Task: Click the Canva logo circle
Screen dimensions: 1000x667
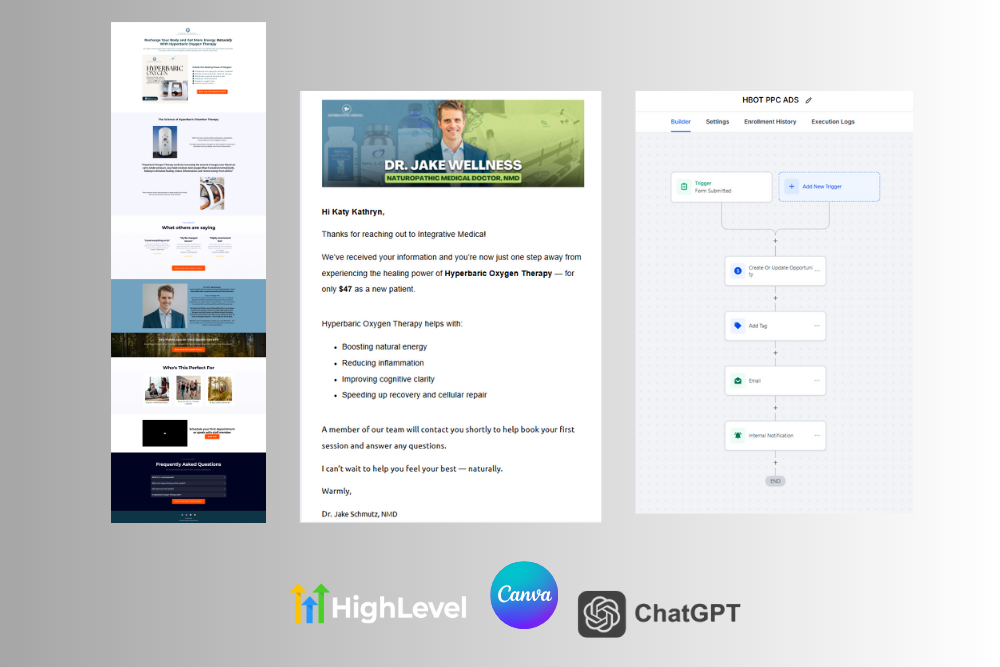Action: point(524,595)
